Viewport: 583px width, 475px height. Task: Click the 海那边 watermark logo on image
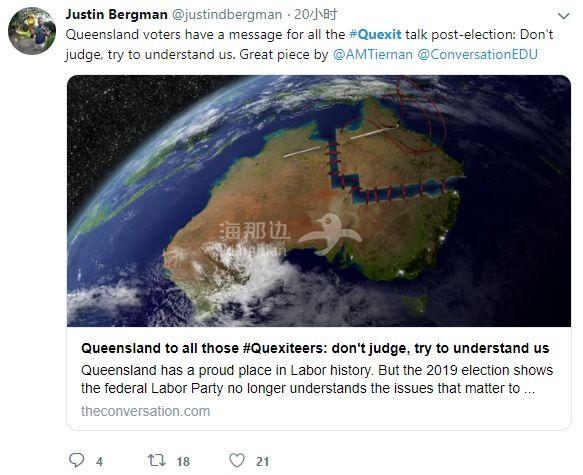point(289,233)
